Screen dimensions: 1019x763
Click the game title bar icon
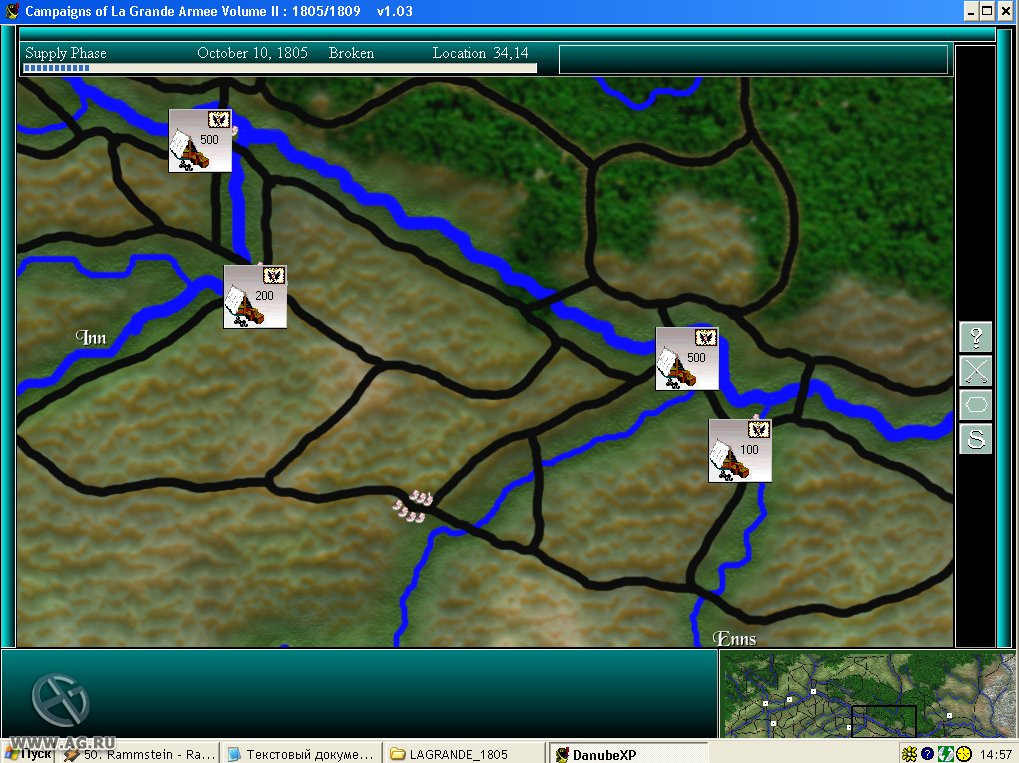point(12,11)
